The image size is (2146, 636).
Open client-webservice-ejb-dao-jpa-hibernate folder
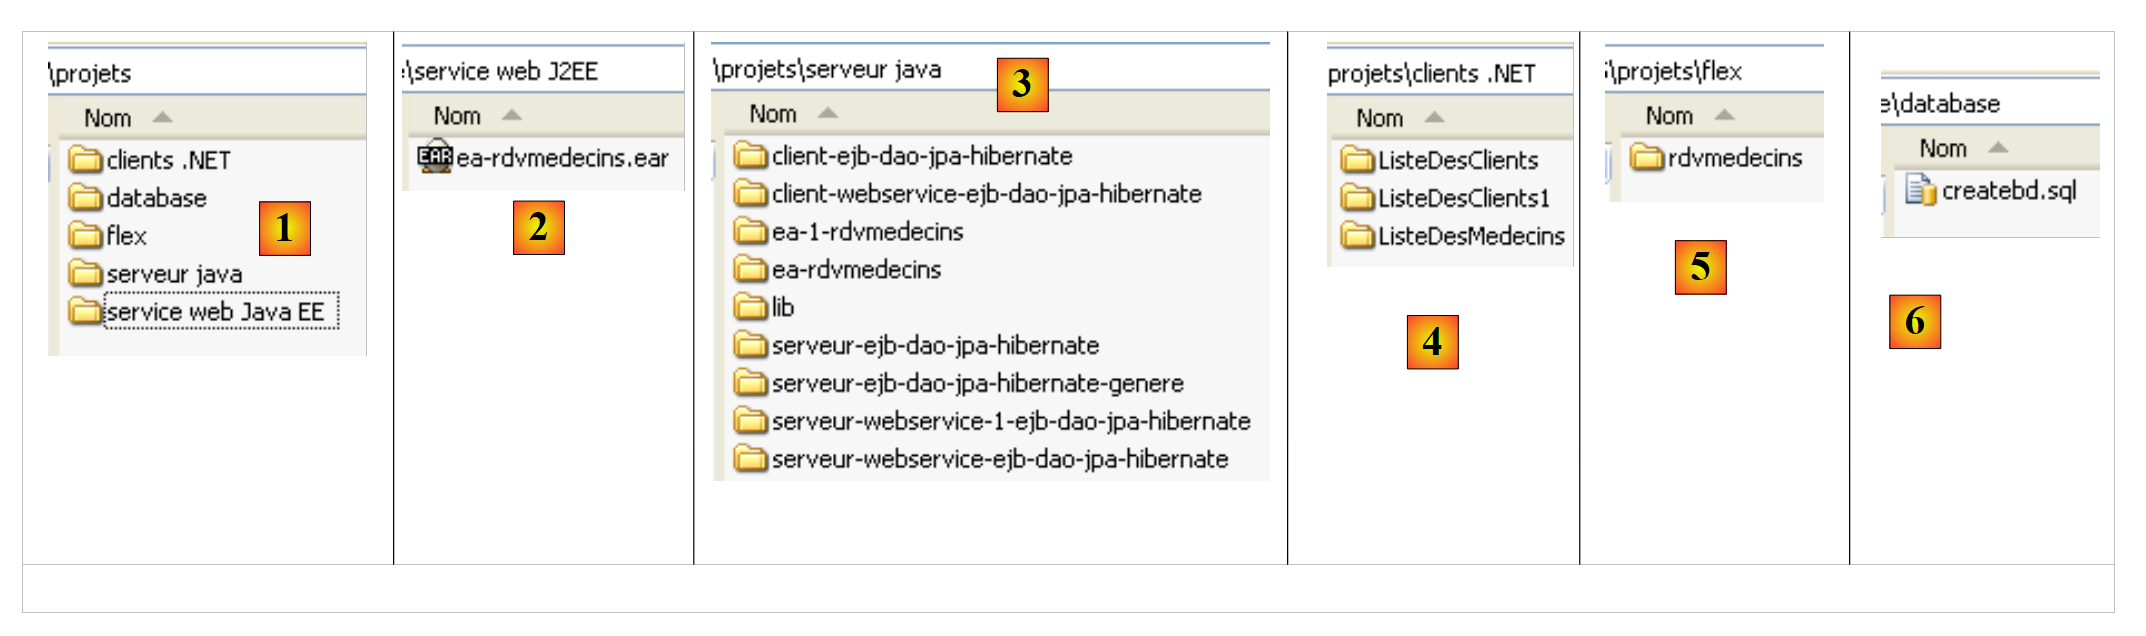tap(986, 194)
